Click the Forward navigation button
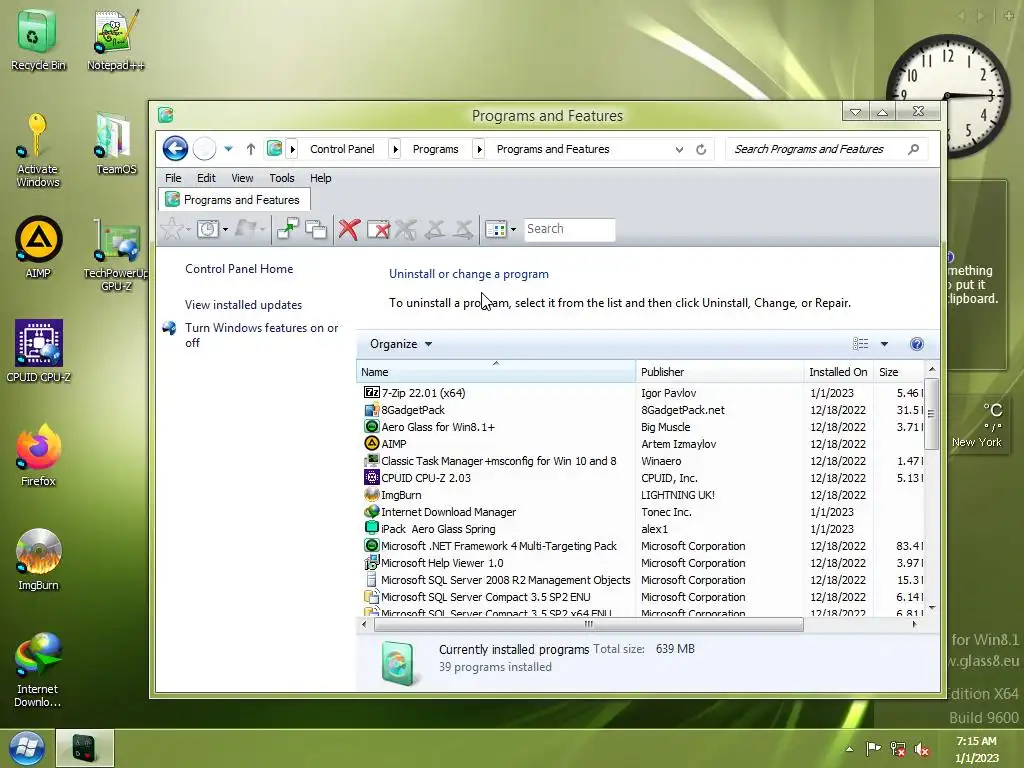 pos(204,149)
